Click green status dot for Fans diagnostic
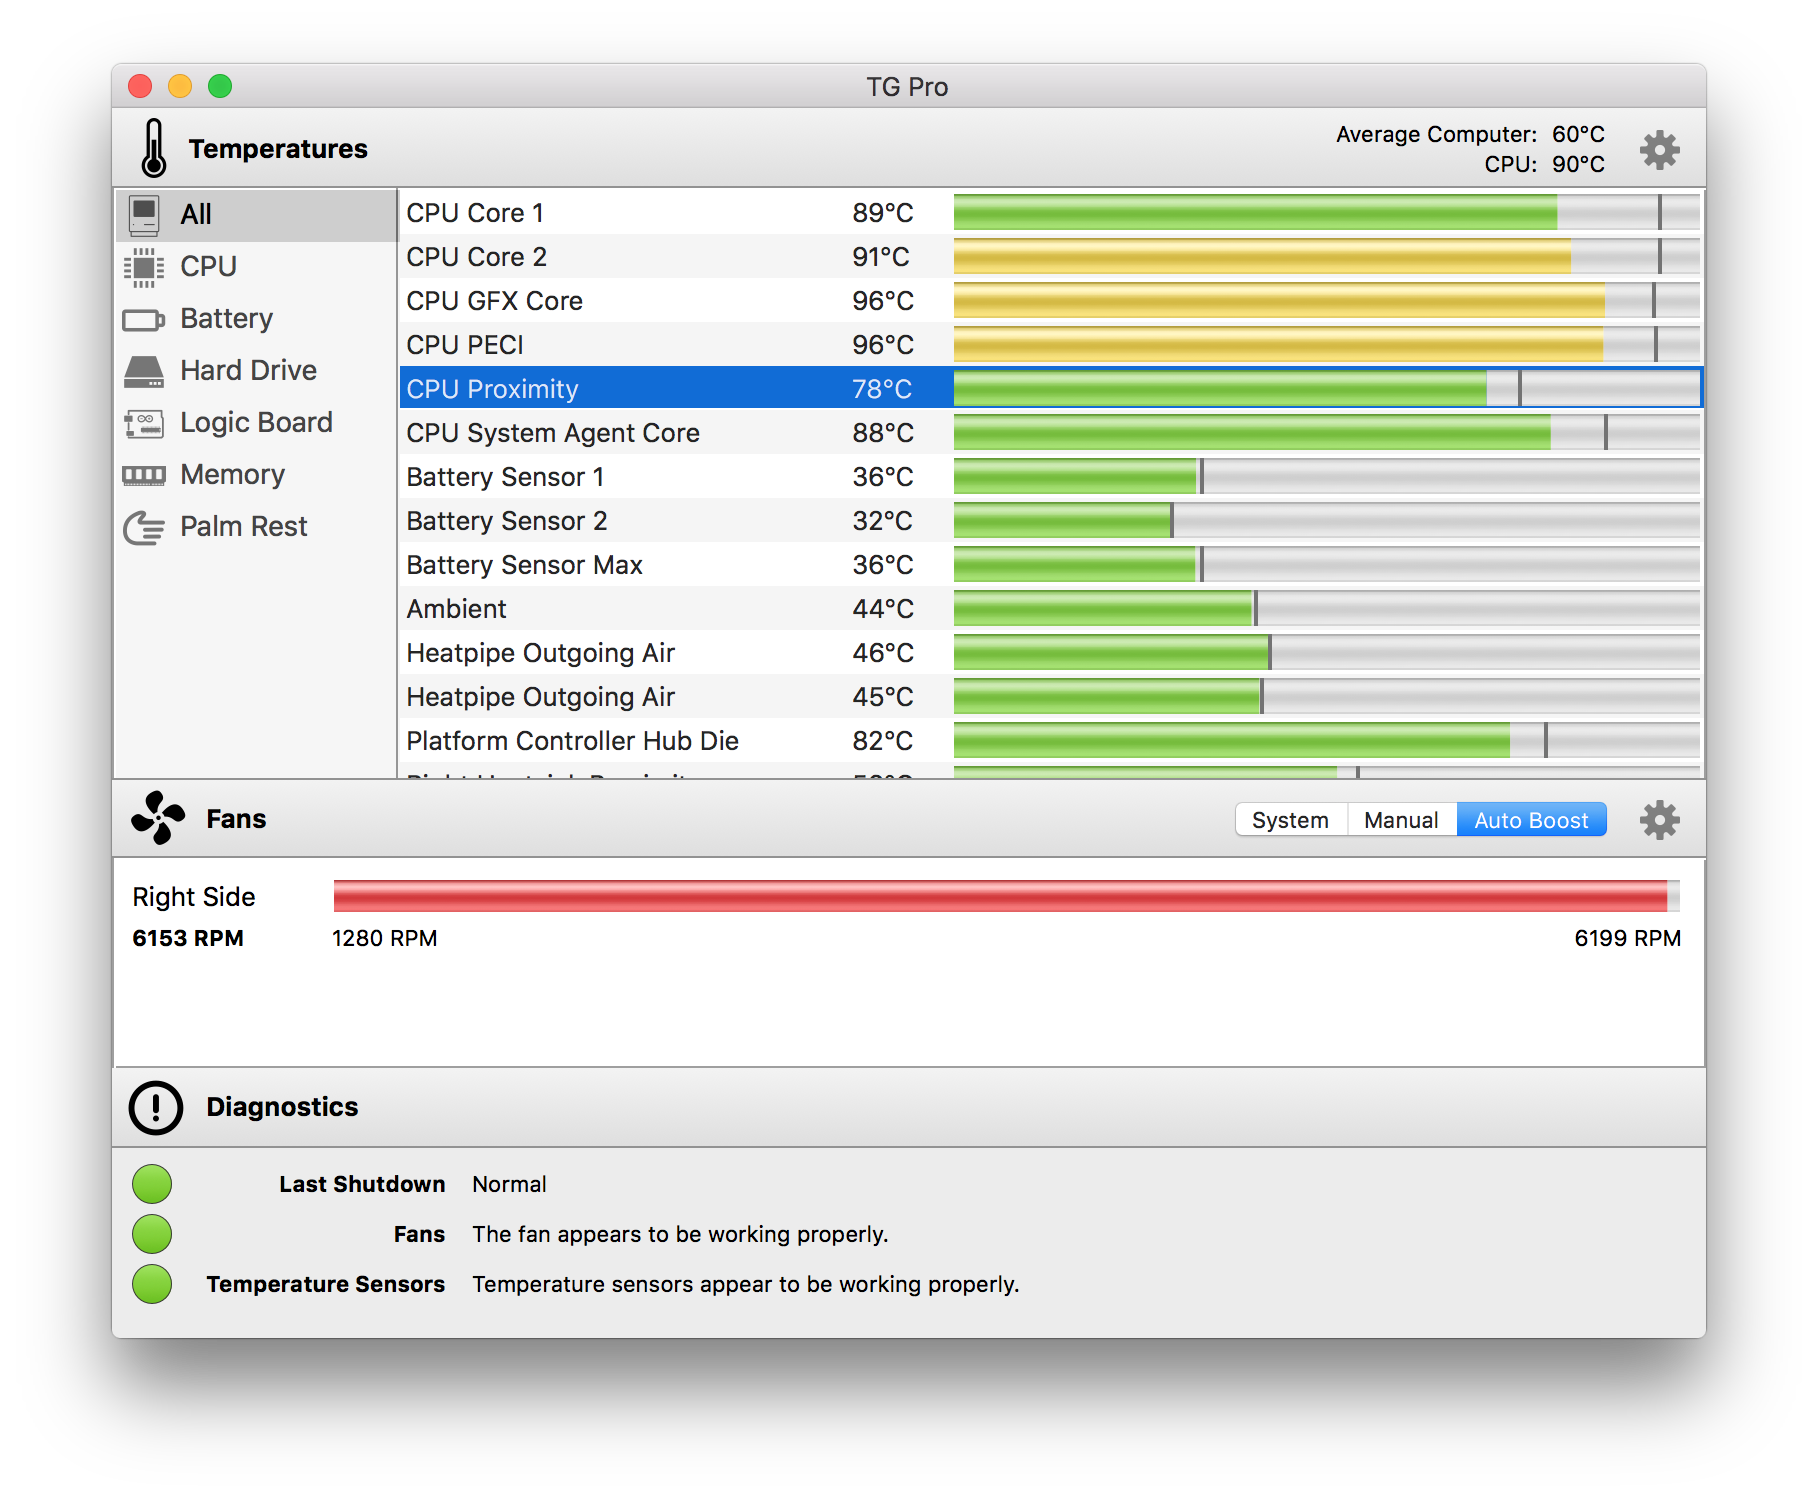The image size is (1818, 1498). click(x=152, y=1234)
